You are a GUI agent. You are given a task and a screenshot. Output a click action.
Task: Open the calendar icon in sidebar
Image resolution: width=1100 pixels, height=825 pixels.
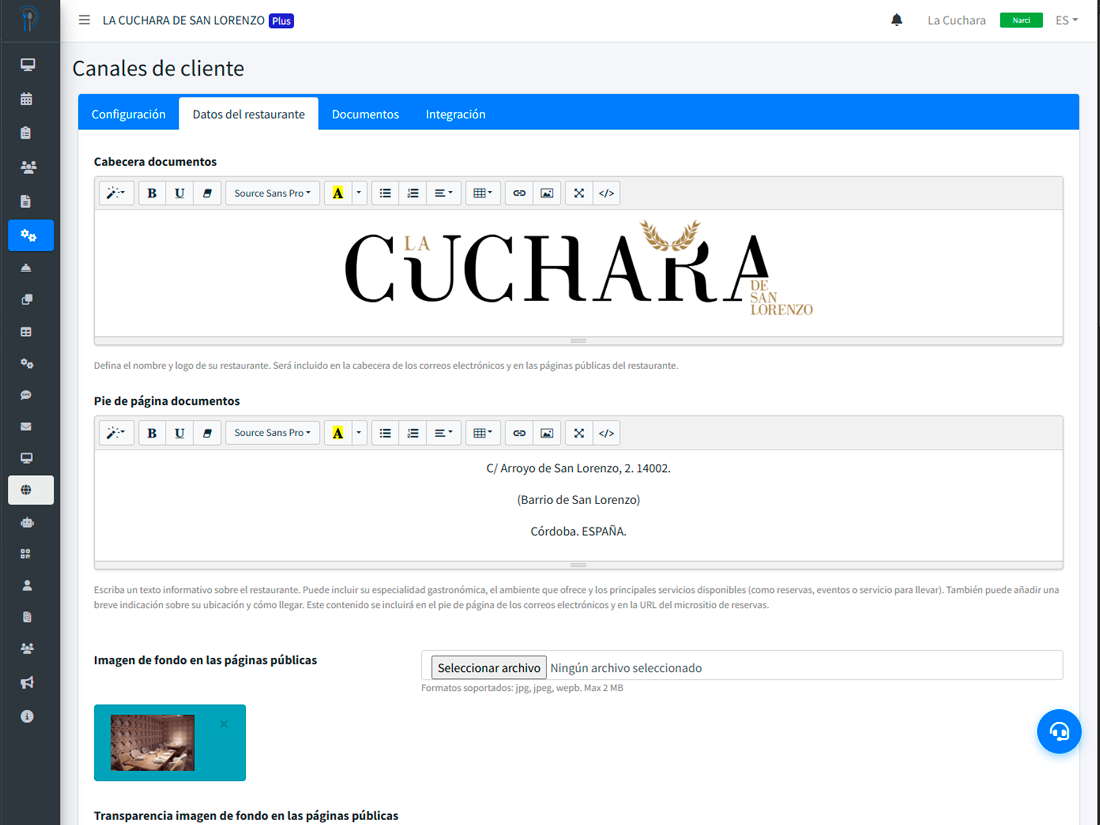point(27,99)
